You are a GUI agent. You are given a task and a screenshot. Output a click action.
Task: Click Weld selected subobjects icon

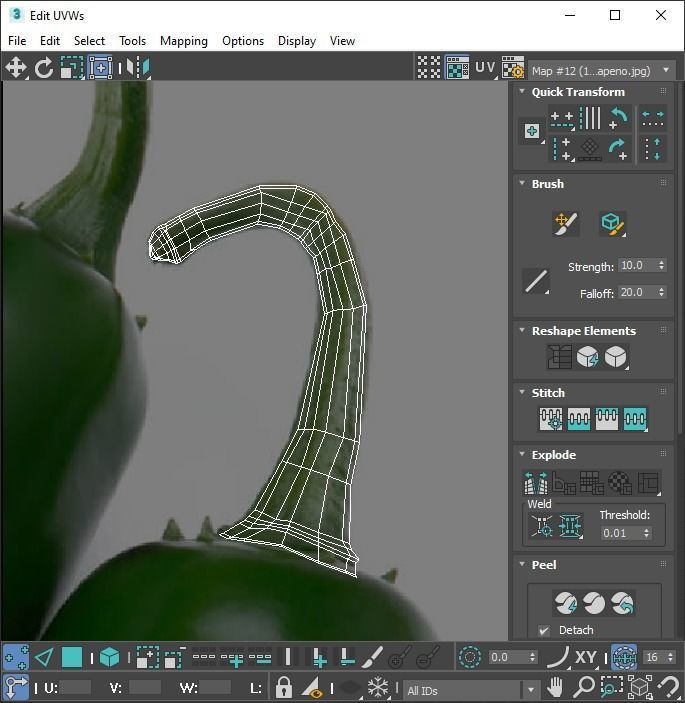[x=570, y=525]
